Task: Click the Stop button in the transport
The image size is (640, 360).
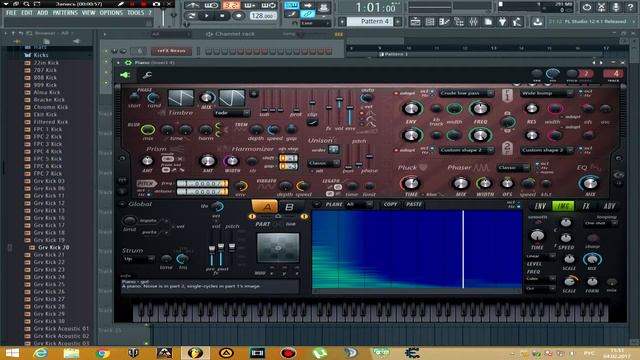Action: (222, 16)
